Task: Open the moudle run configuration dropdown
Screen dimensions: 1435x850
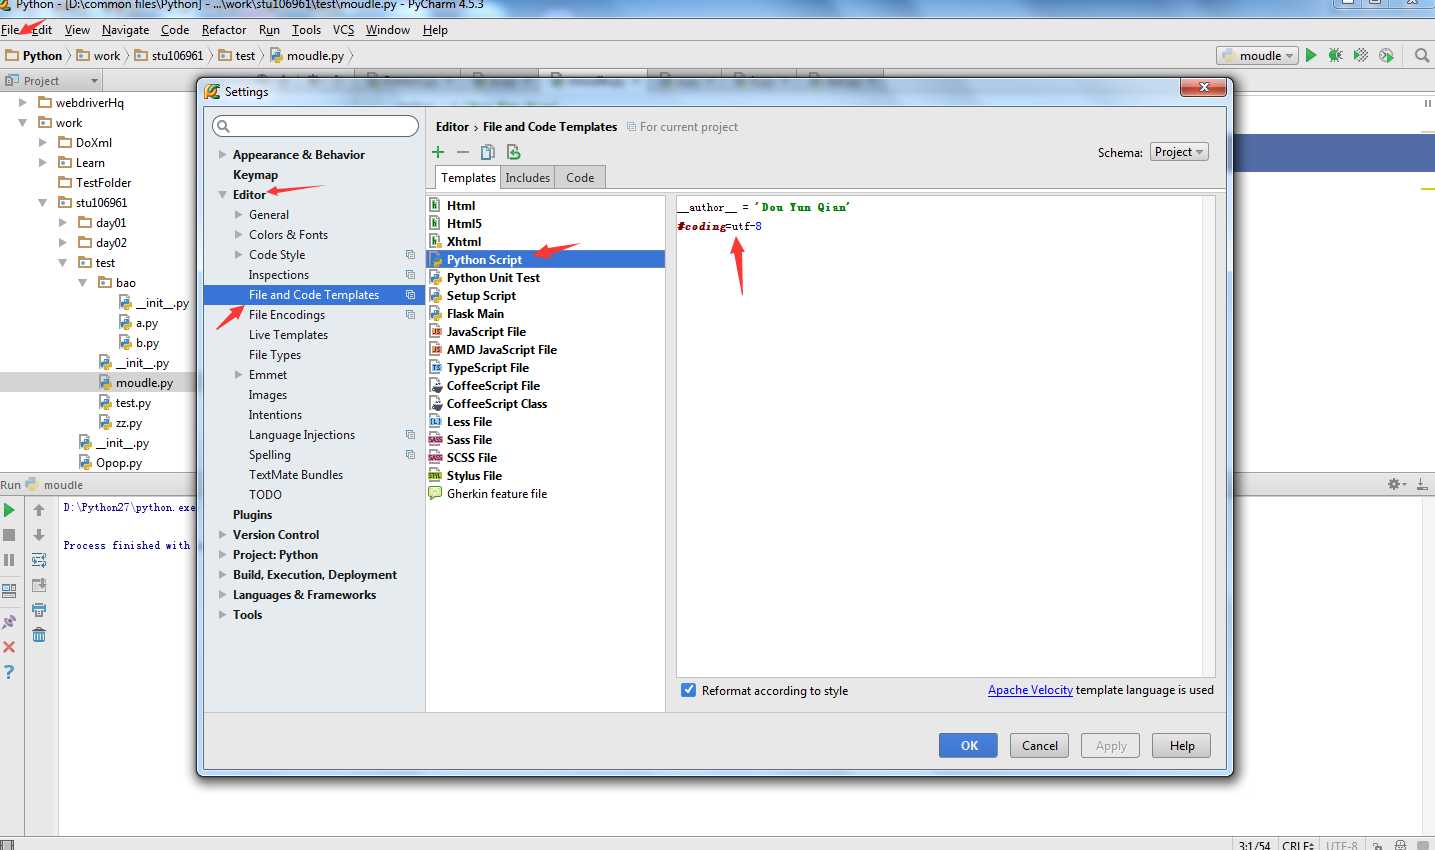Action: click(x=1257, y=55)
